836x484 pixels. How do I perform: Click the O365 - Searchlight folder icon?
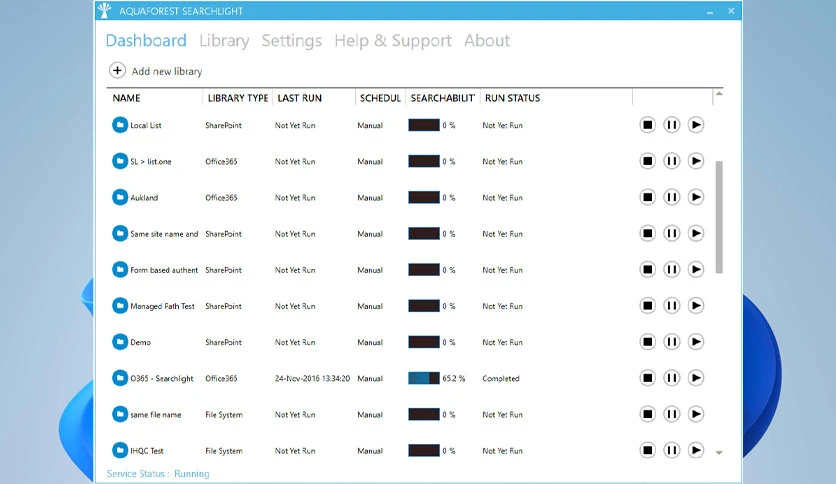pos(120,378)
